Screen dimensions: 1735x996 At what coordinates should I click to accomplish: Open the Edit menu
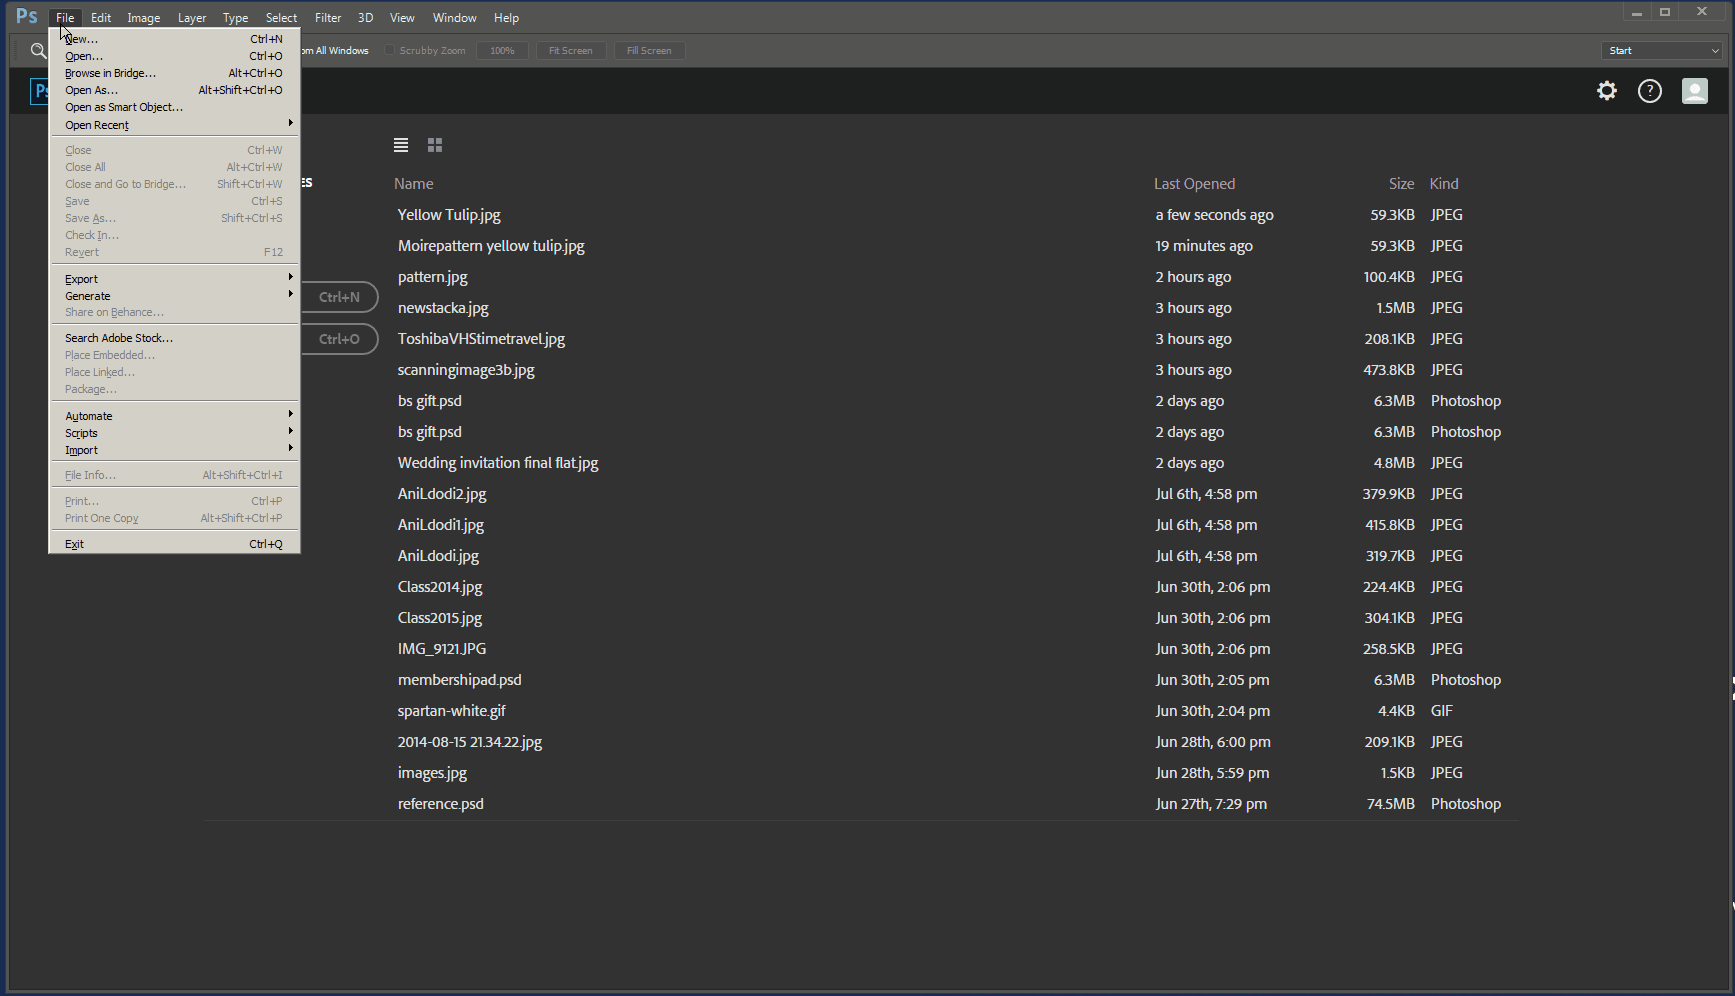[101, 18]
